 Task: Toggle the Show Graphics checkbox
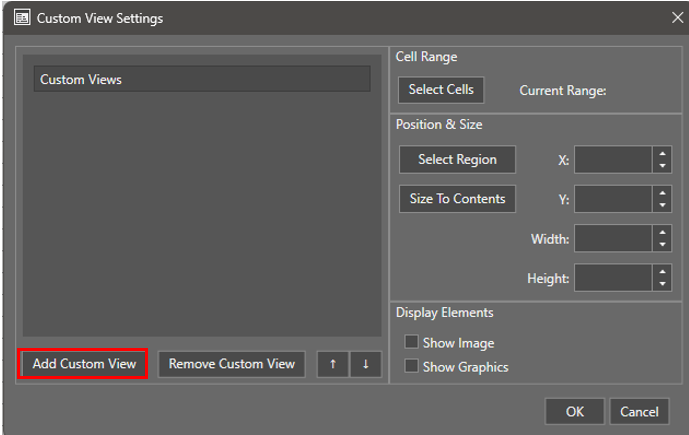point(411,366)
